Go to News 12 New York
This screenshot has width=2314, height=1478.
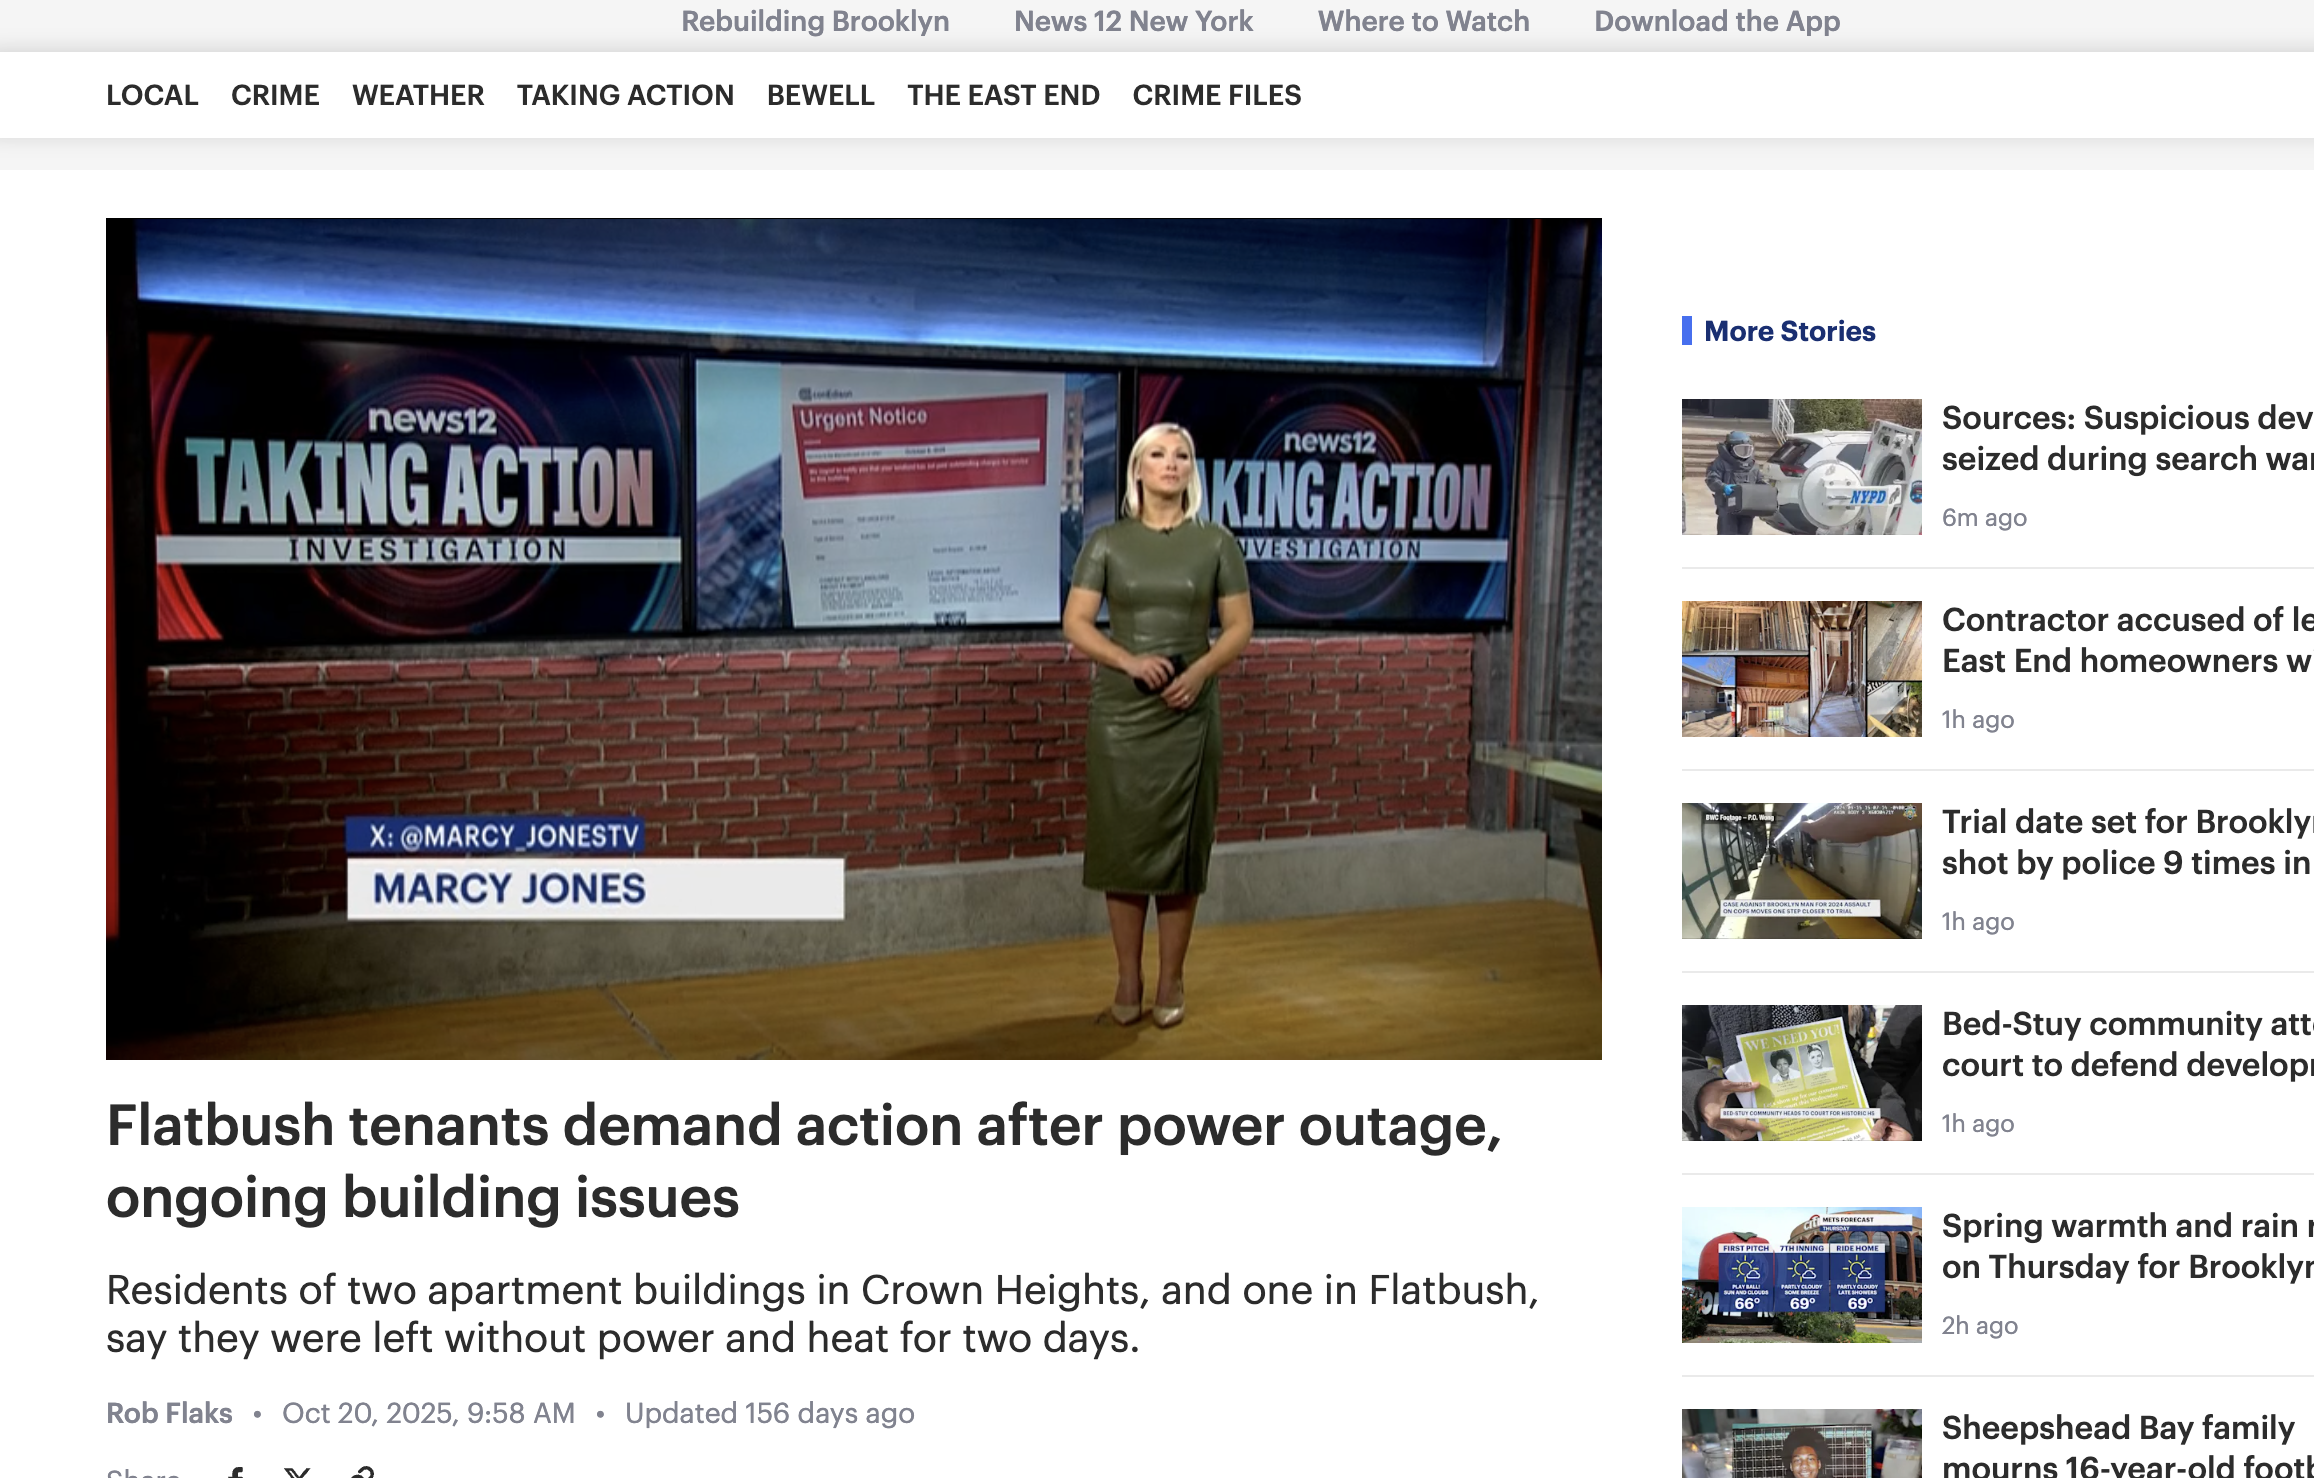pos(1131,21)
